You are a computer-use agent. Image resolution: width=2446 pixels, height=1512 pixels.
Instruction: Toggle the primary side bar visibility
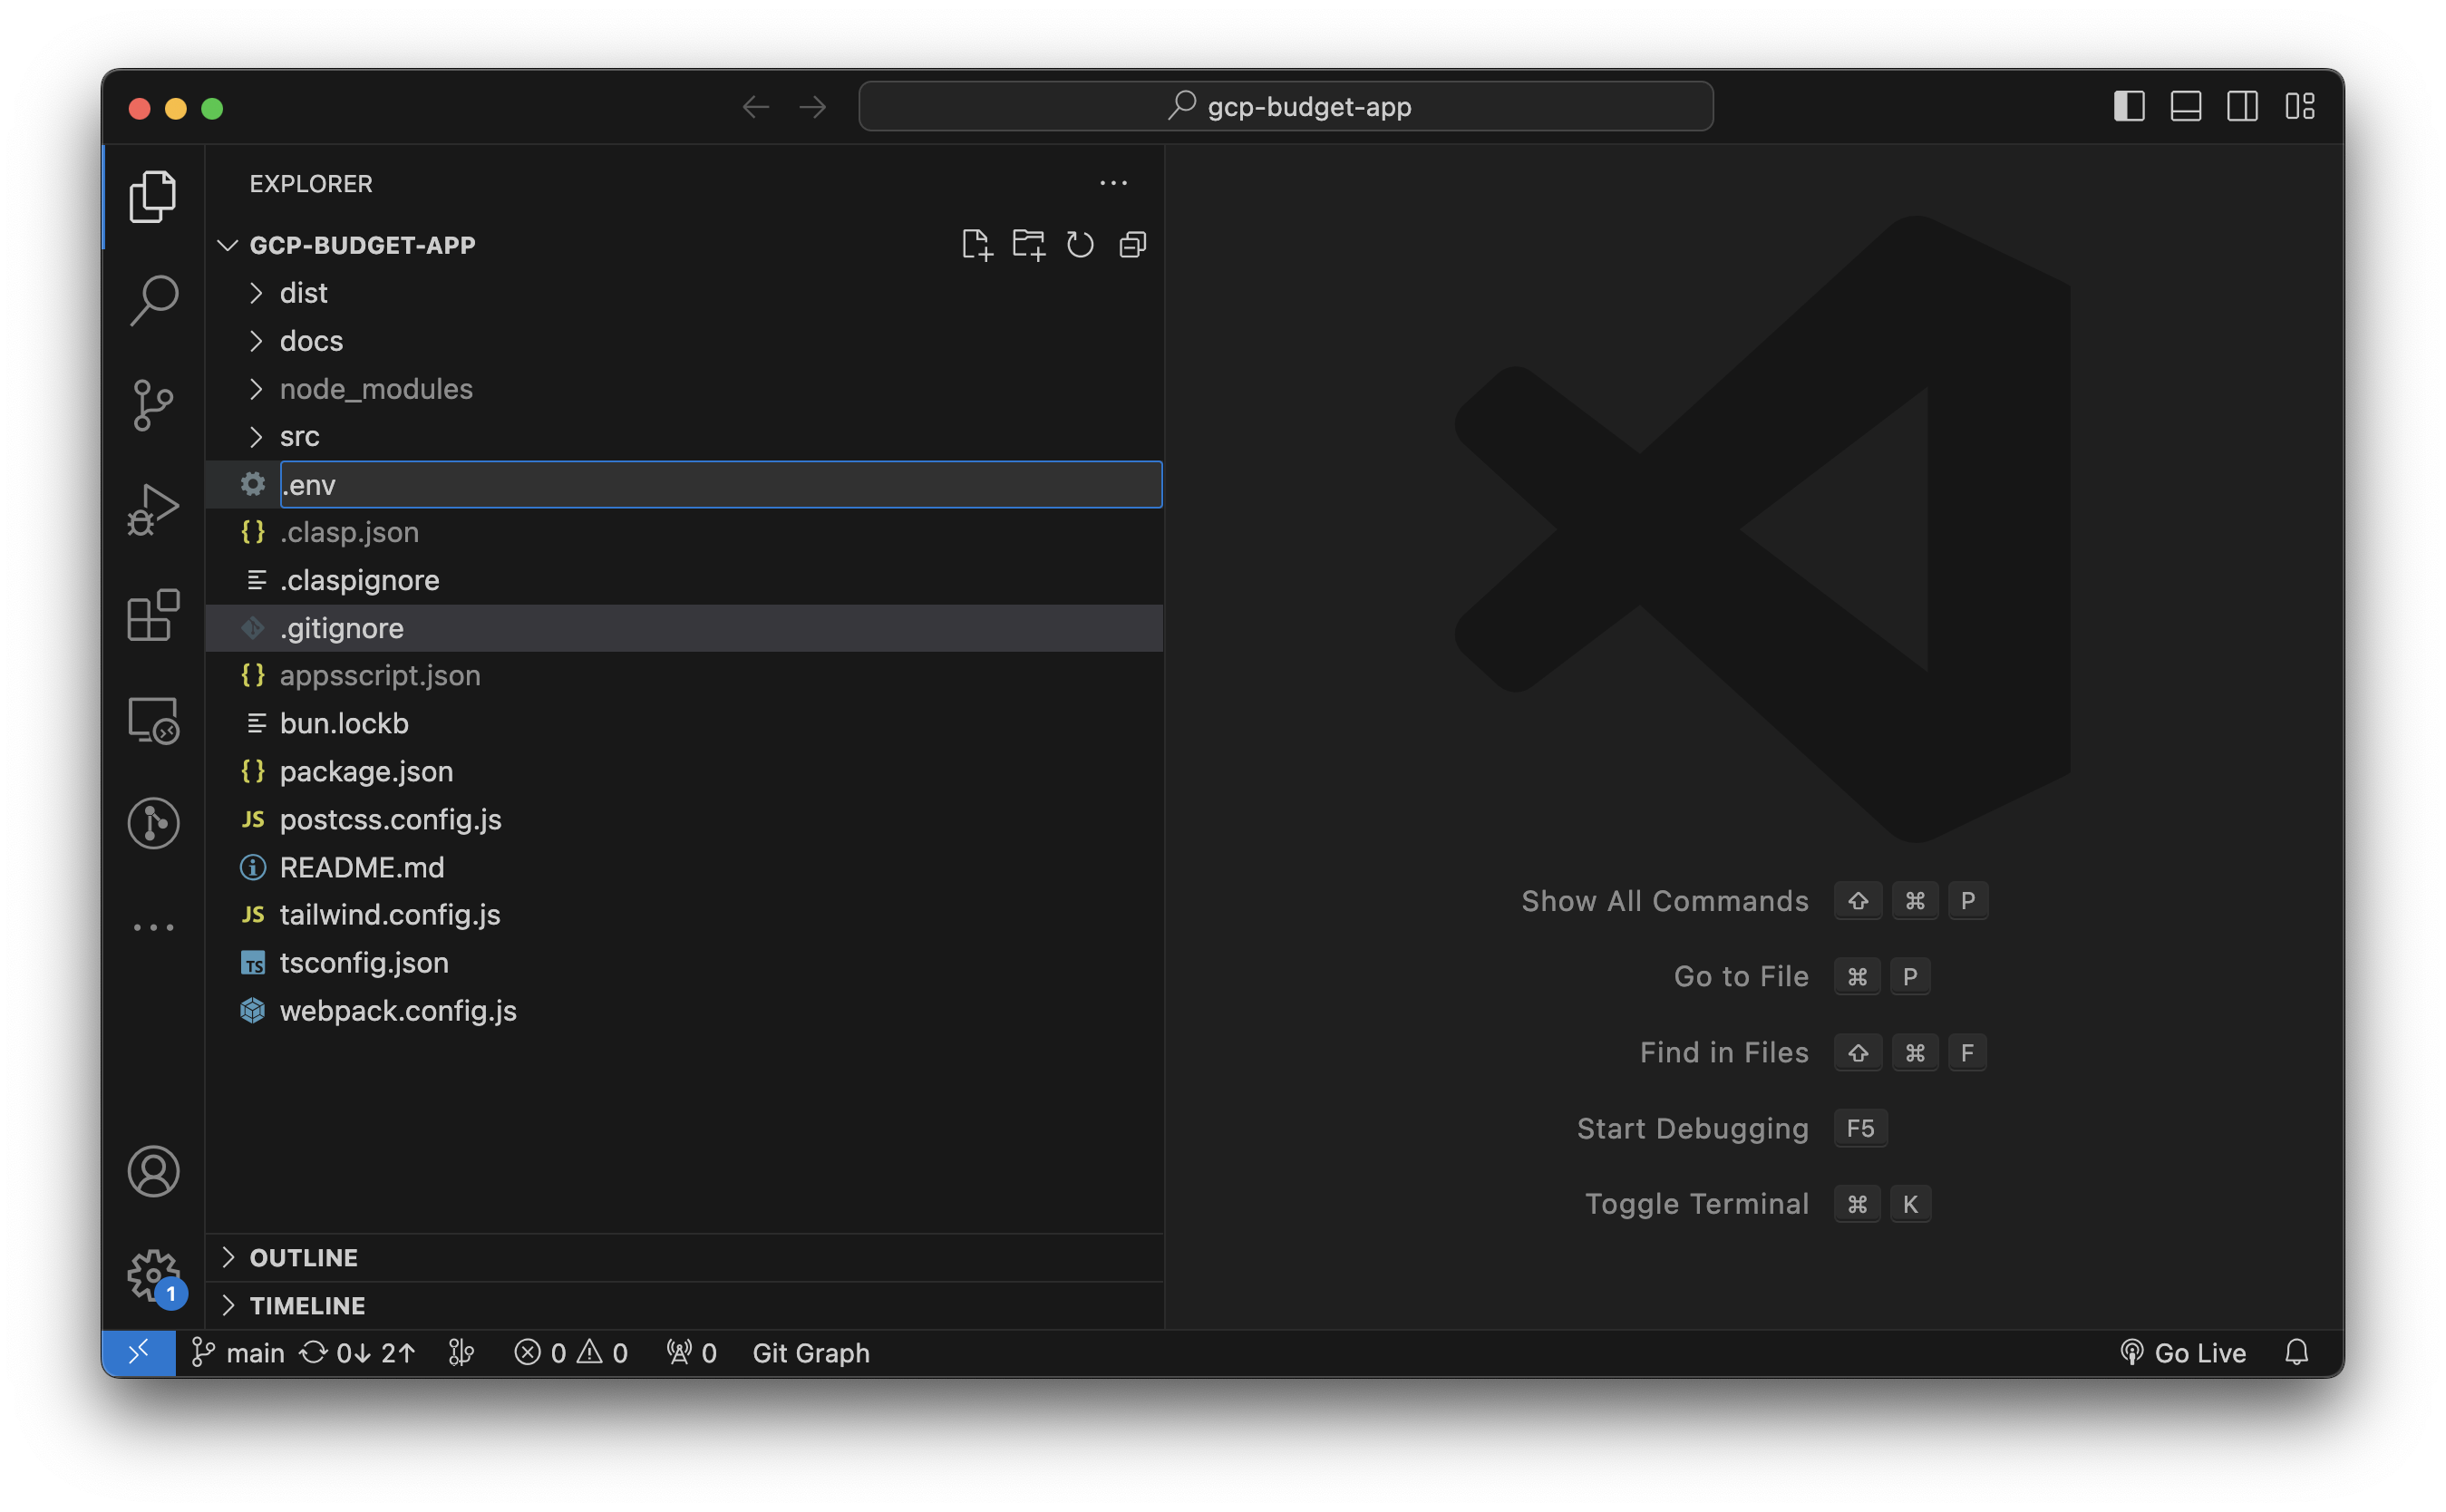pyautogui.click(x=2129, y=106)
